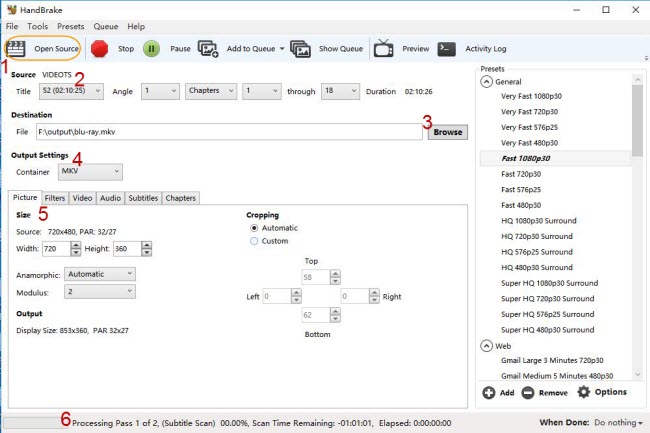Click the destination File path field
Image resolution: width=650 pixels, height=433 pixels.
point(229,132)
